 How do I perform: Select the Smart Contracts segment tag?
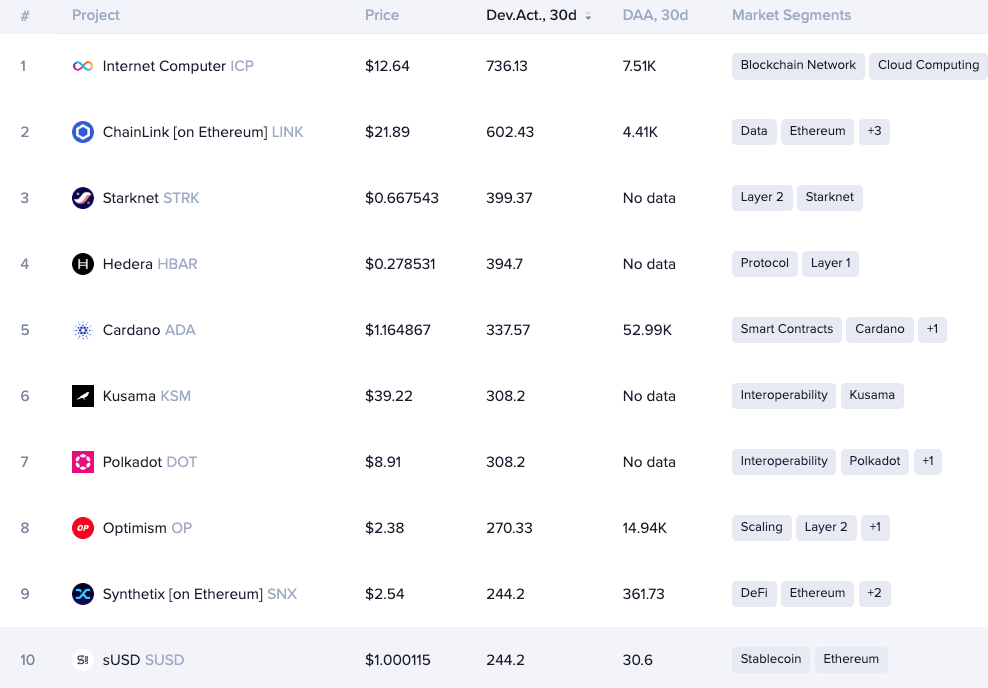pos(786,330)
